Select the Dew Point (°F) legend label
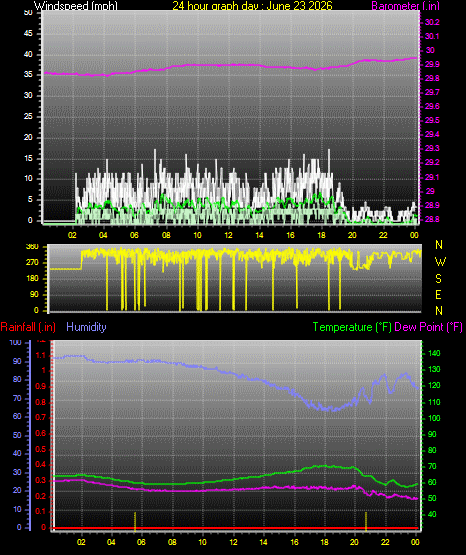466x555 pixels. [x=428, y=327]
